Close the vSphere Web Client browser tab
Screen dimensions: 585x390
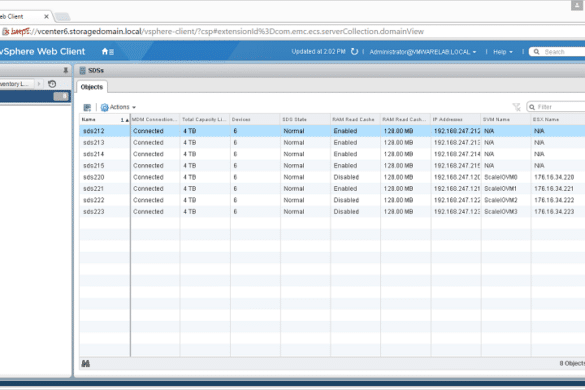coord(46,16)
